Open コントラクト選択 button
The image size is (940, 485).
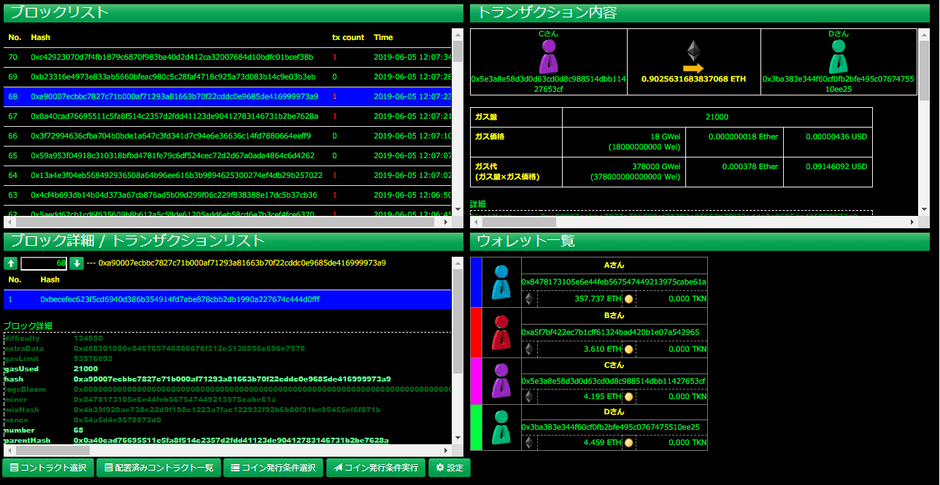(48, 468)
